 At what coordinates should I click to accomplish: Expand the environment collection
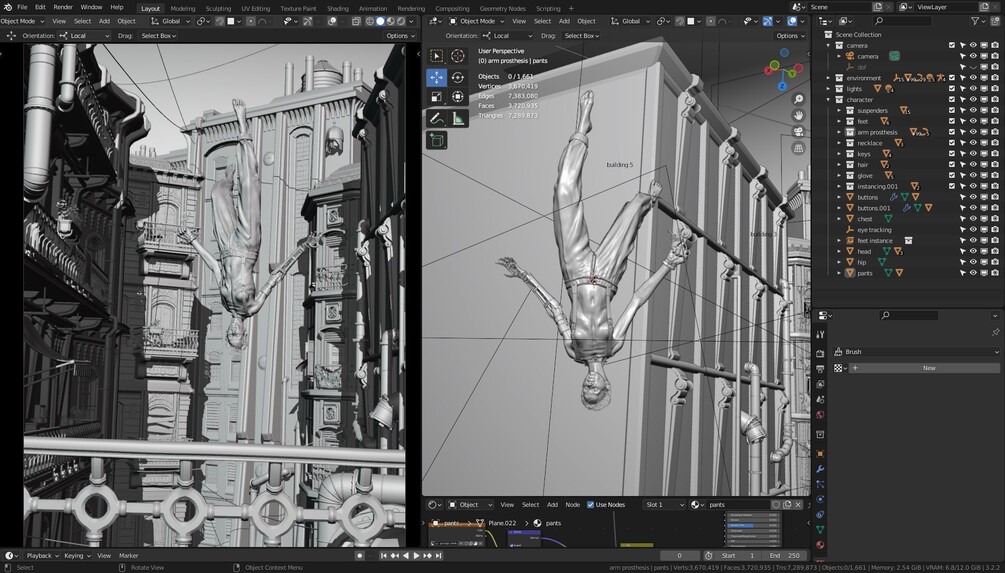pyautogui.click(x=828, y=78)
